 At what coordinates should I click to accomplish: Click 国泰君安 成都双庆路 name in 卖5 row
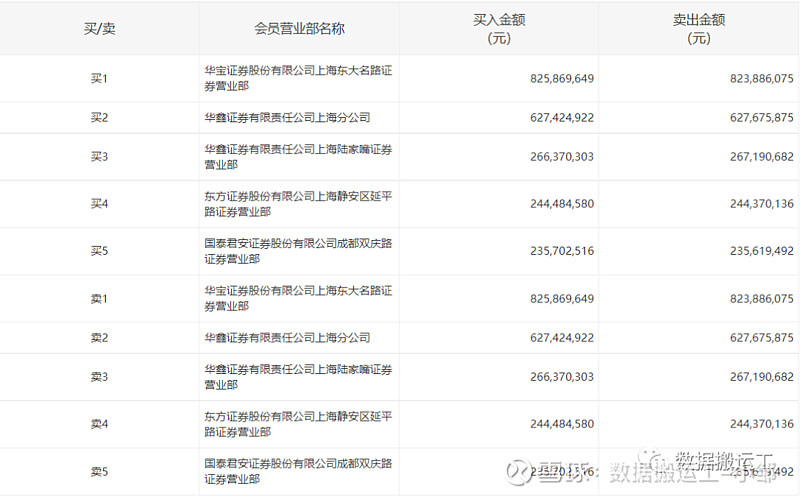[x=298, y=471]
